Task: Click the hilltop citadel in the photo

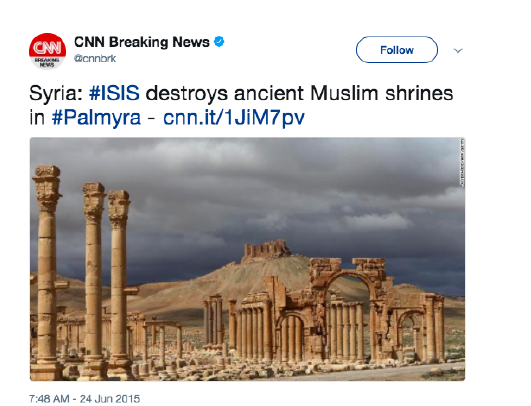Action: coord(266,249)
